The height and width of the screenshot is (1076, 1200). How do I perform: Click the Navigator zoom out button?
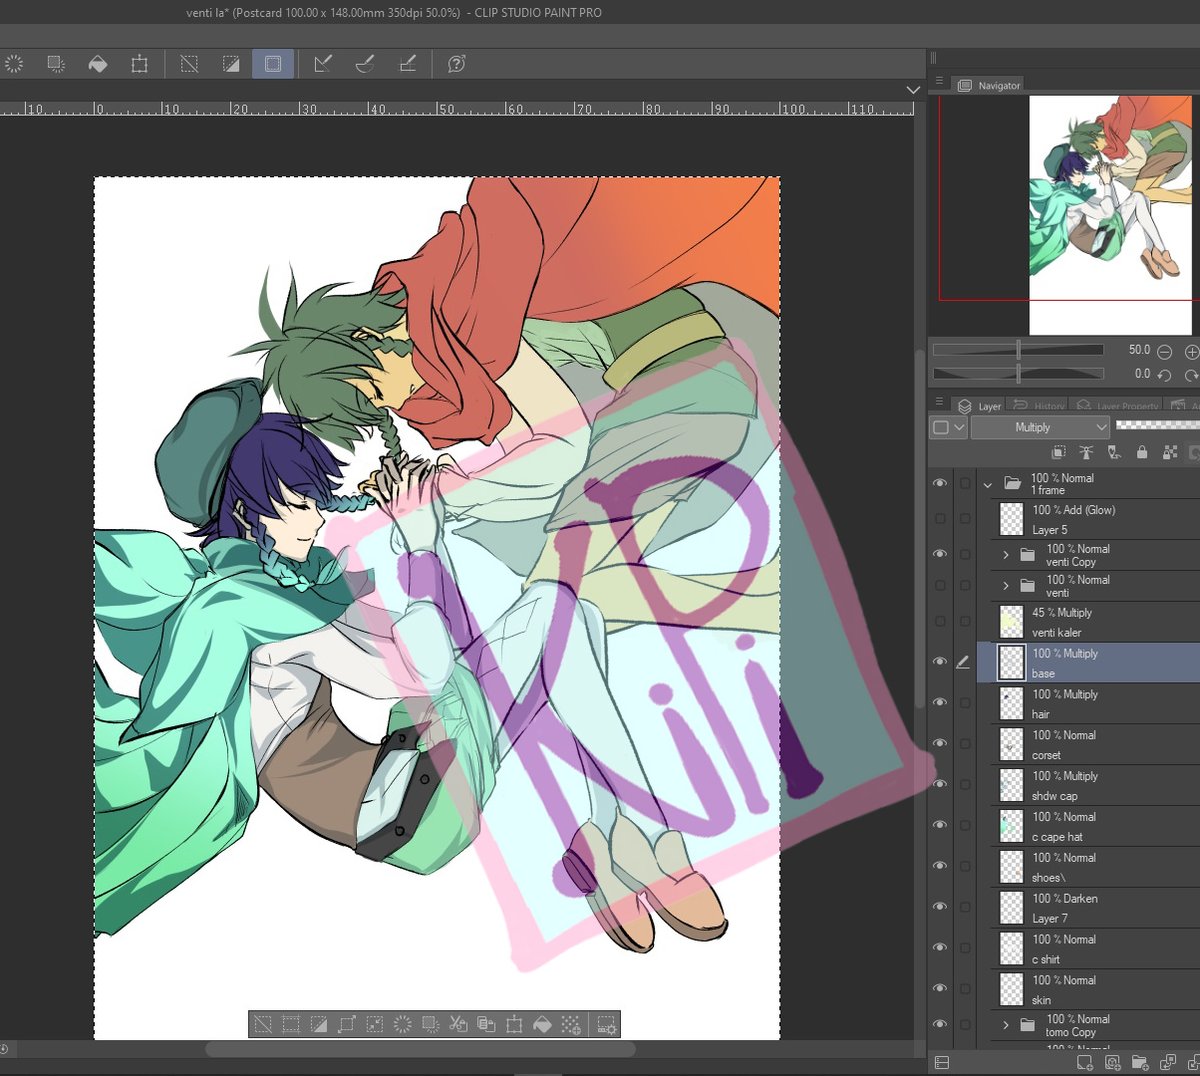coord(1165,352)
